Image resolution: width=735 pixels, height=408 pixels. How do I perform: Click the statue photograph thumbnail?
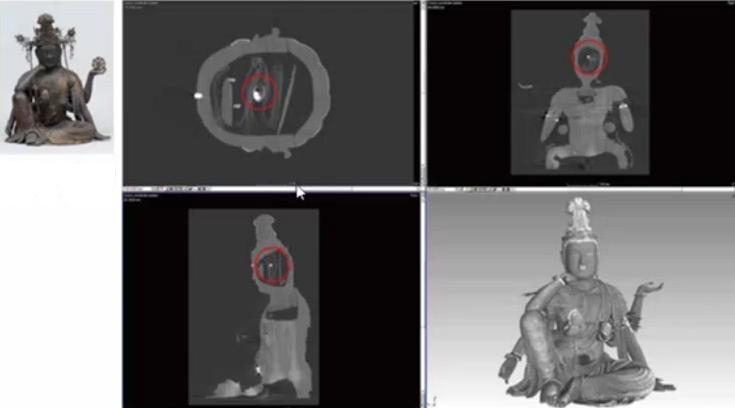(57, 77)
